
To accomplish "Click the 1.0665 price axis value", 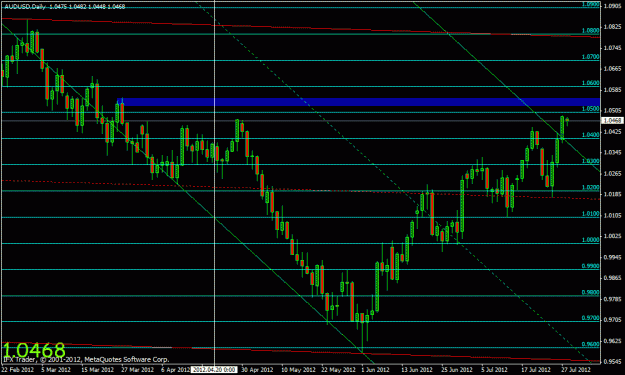I will (x=612, y=69).
